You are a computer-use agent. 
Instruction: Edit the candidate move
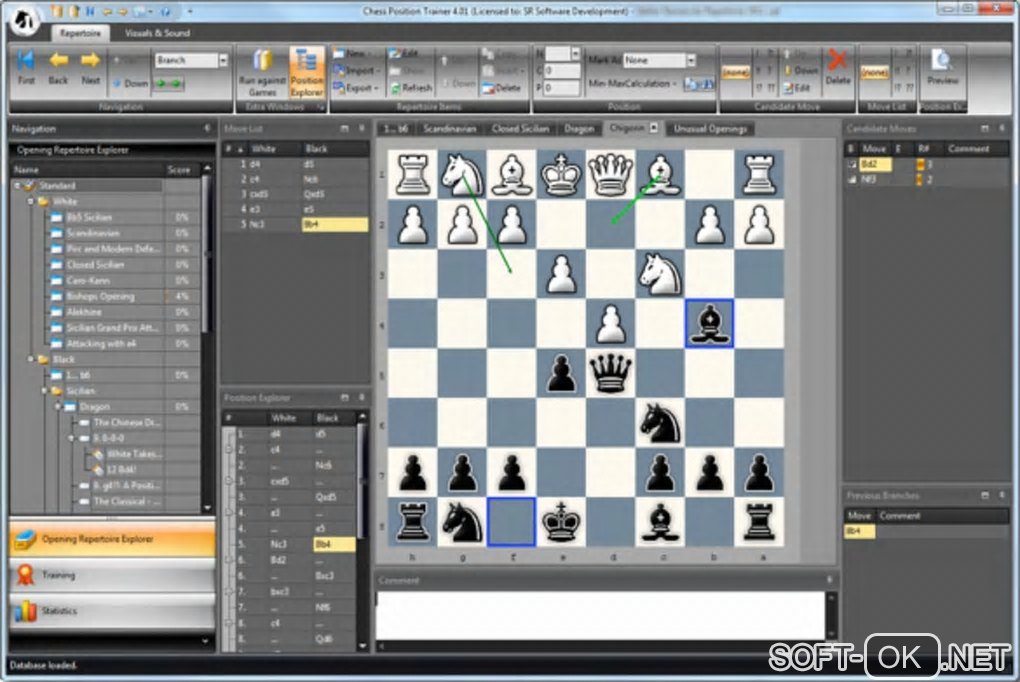[x=797, y=87]
